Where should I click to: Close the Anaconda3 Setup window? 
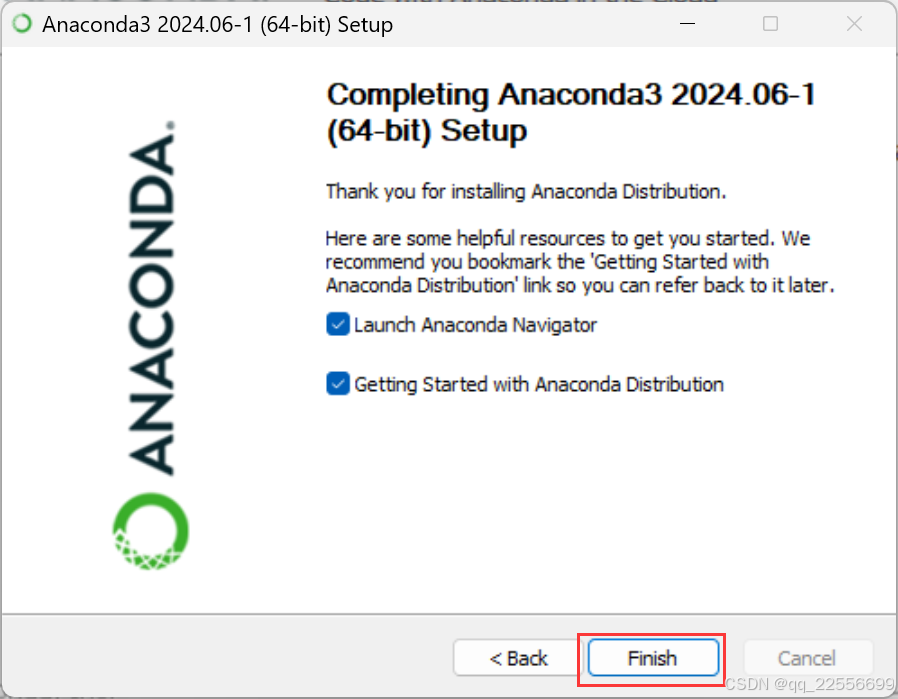point(854,24)
